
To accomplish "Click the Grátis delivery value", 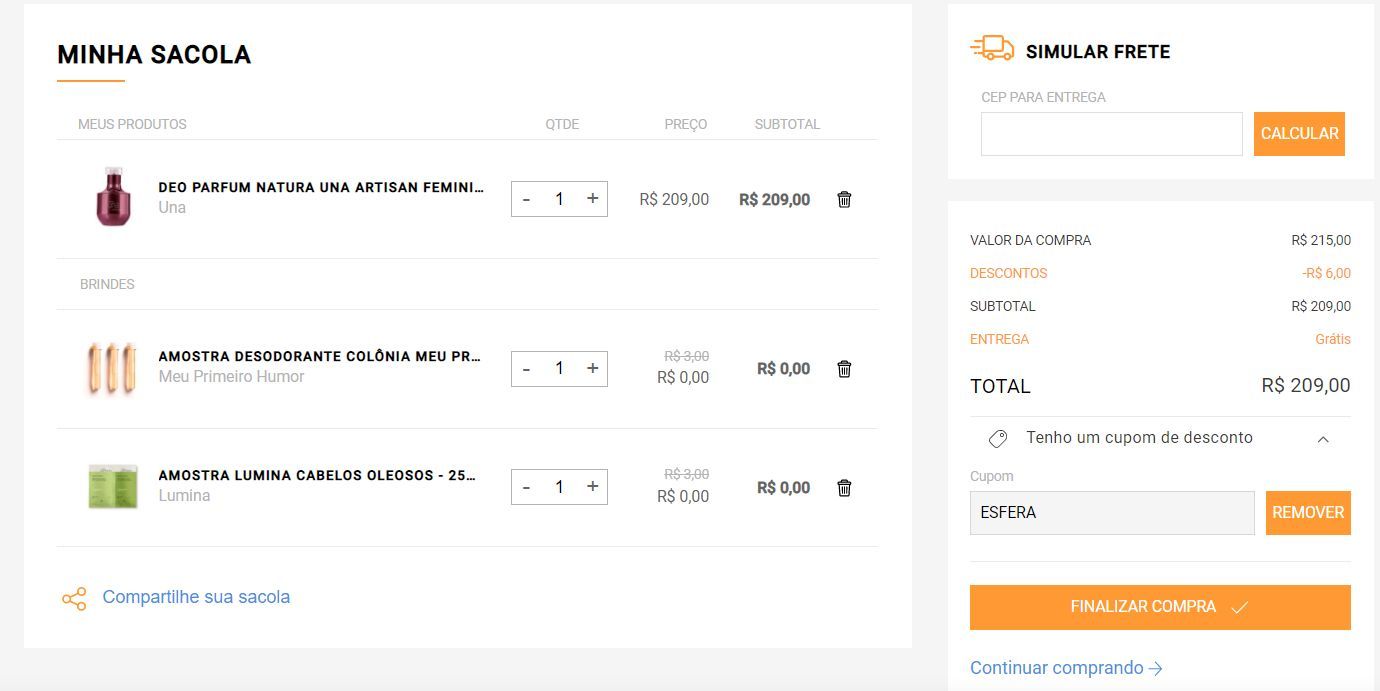I will pyautogui.click(x=1333, y=339).
